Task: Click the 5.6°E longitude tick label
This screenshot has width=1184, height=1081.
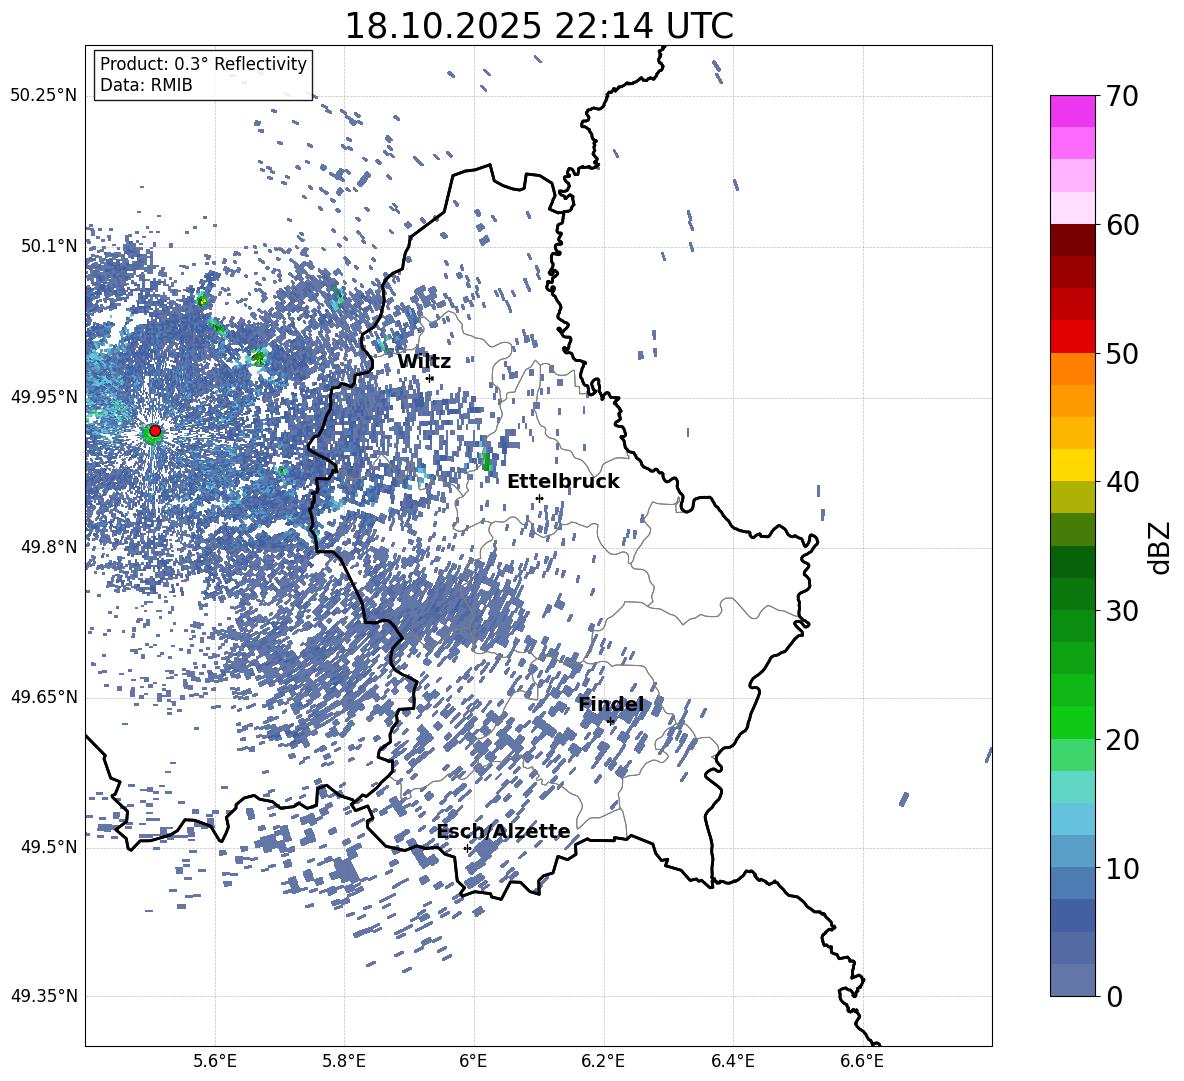Action: [x=215, y=1061]
